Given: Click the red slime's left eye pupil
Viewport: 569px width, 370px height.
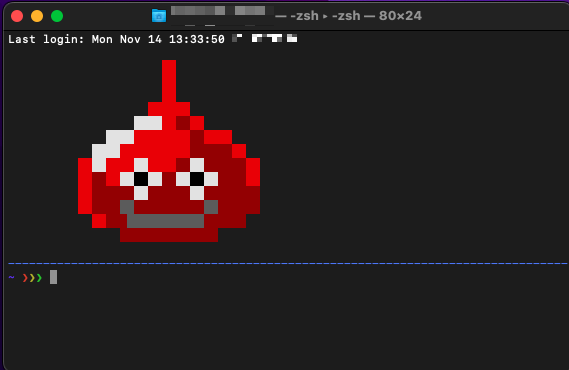Looking at the screenshot, I should 141,179.
